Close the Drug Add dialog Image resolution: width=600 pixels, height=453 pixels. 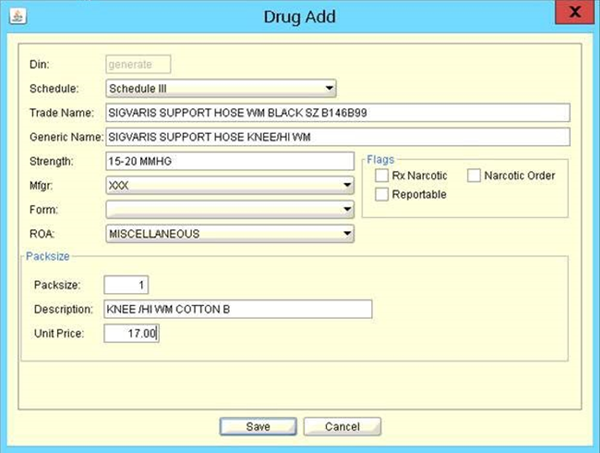click(x=575, y=12)
